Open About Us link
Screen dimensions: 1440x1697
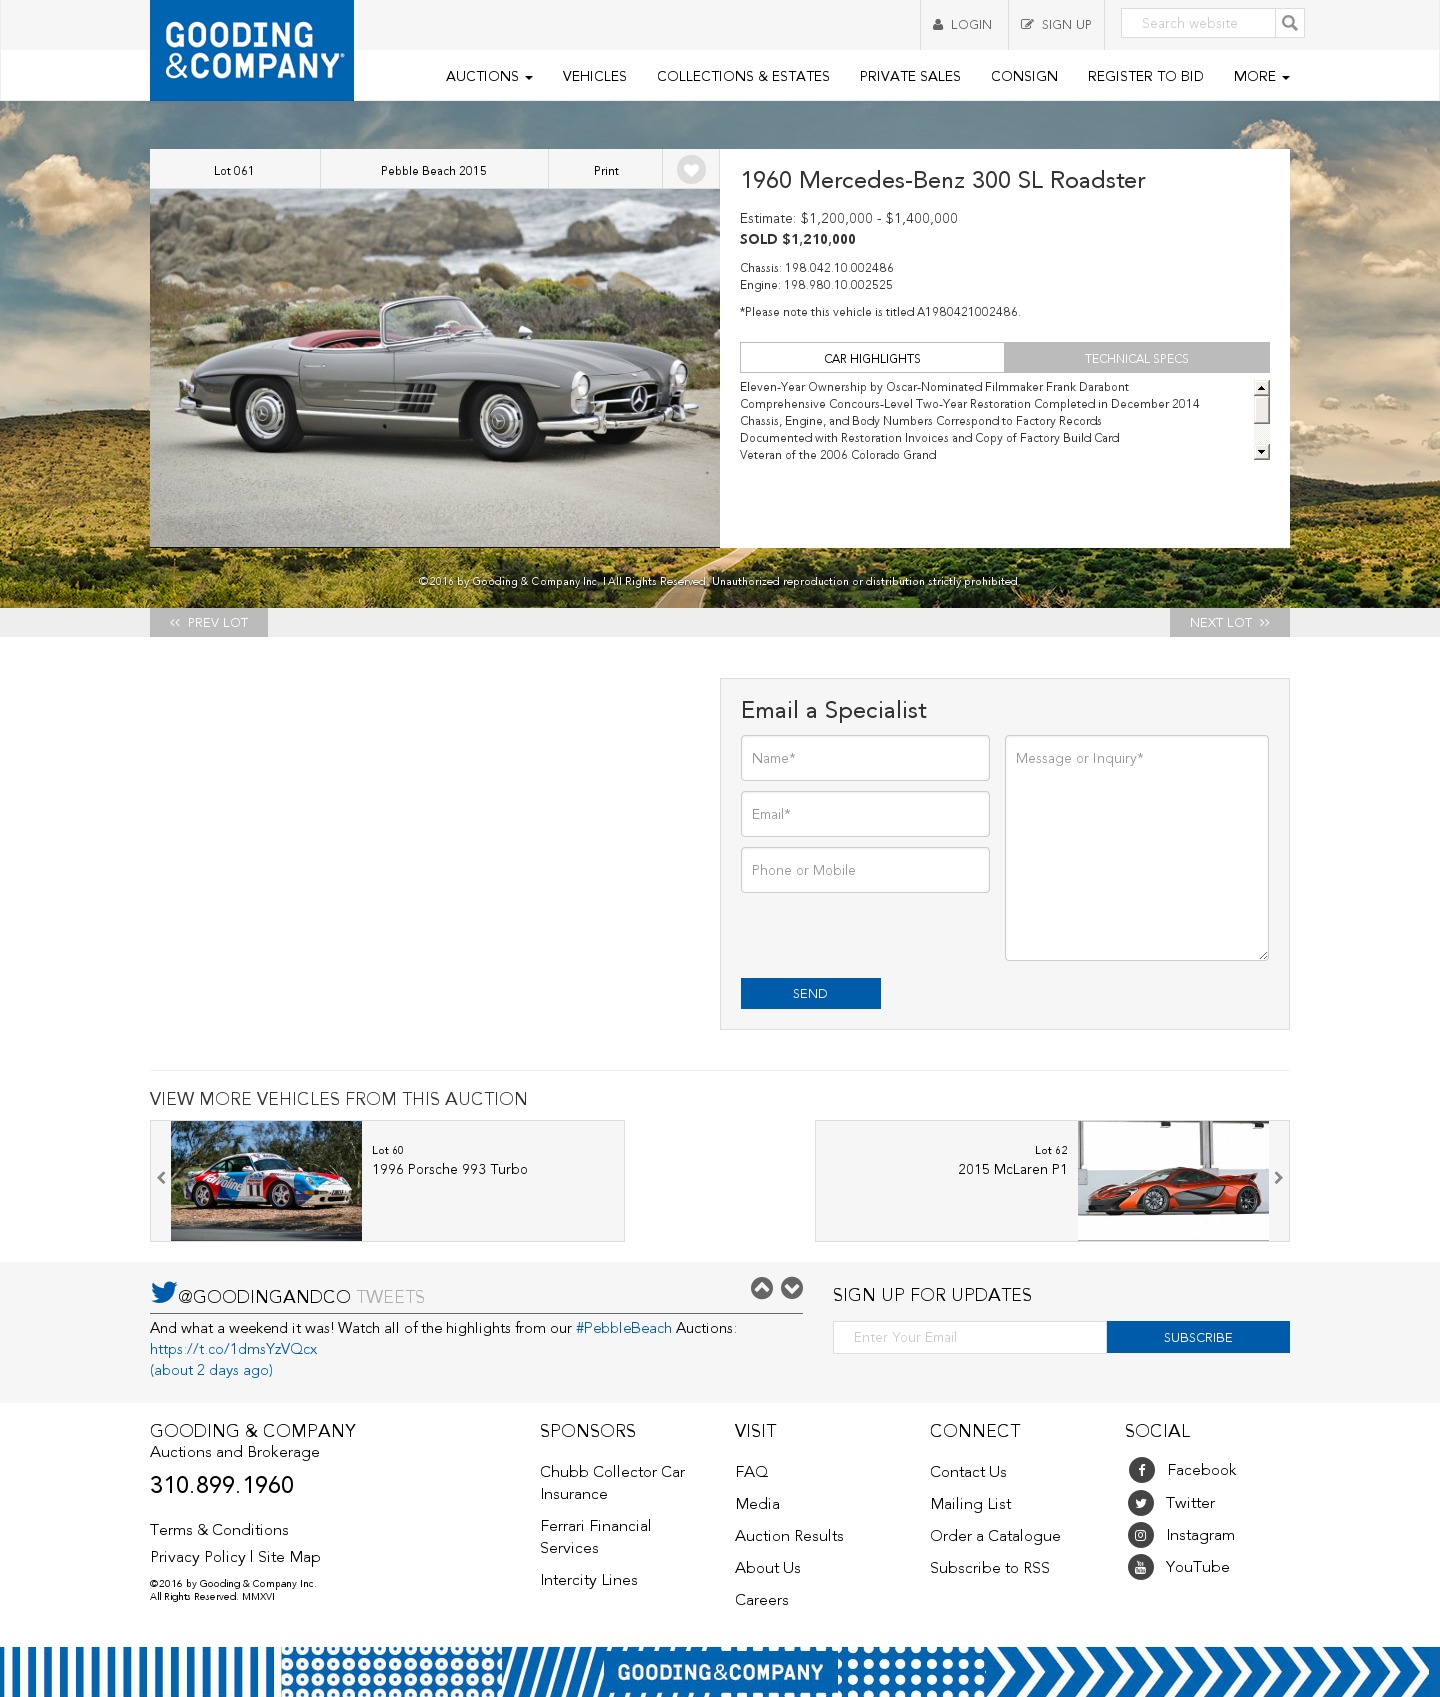pos(768,1568)
